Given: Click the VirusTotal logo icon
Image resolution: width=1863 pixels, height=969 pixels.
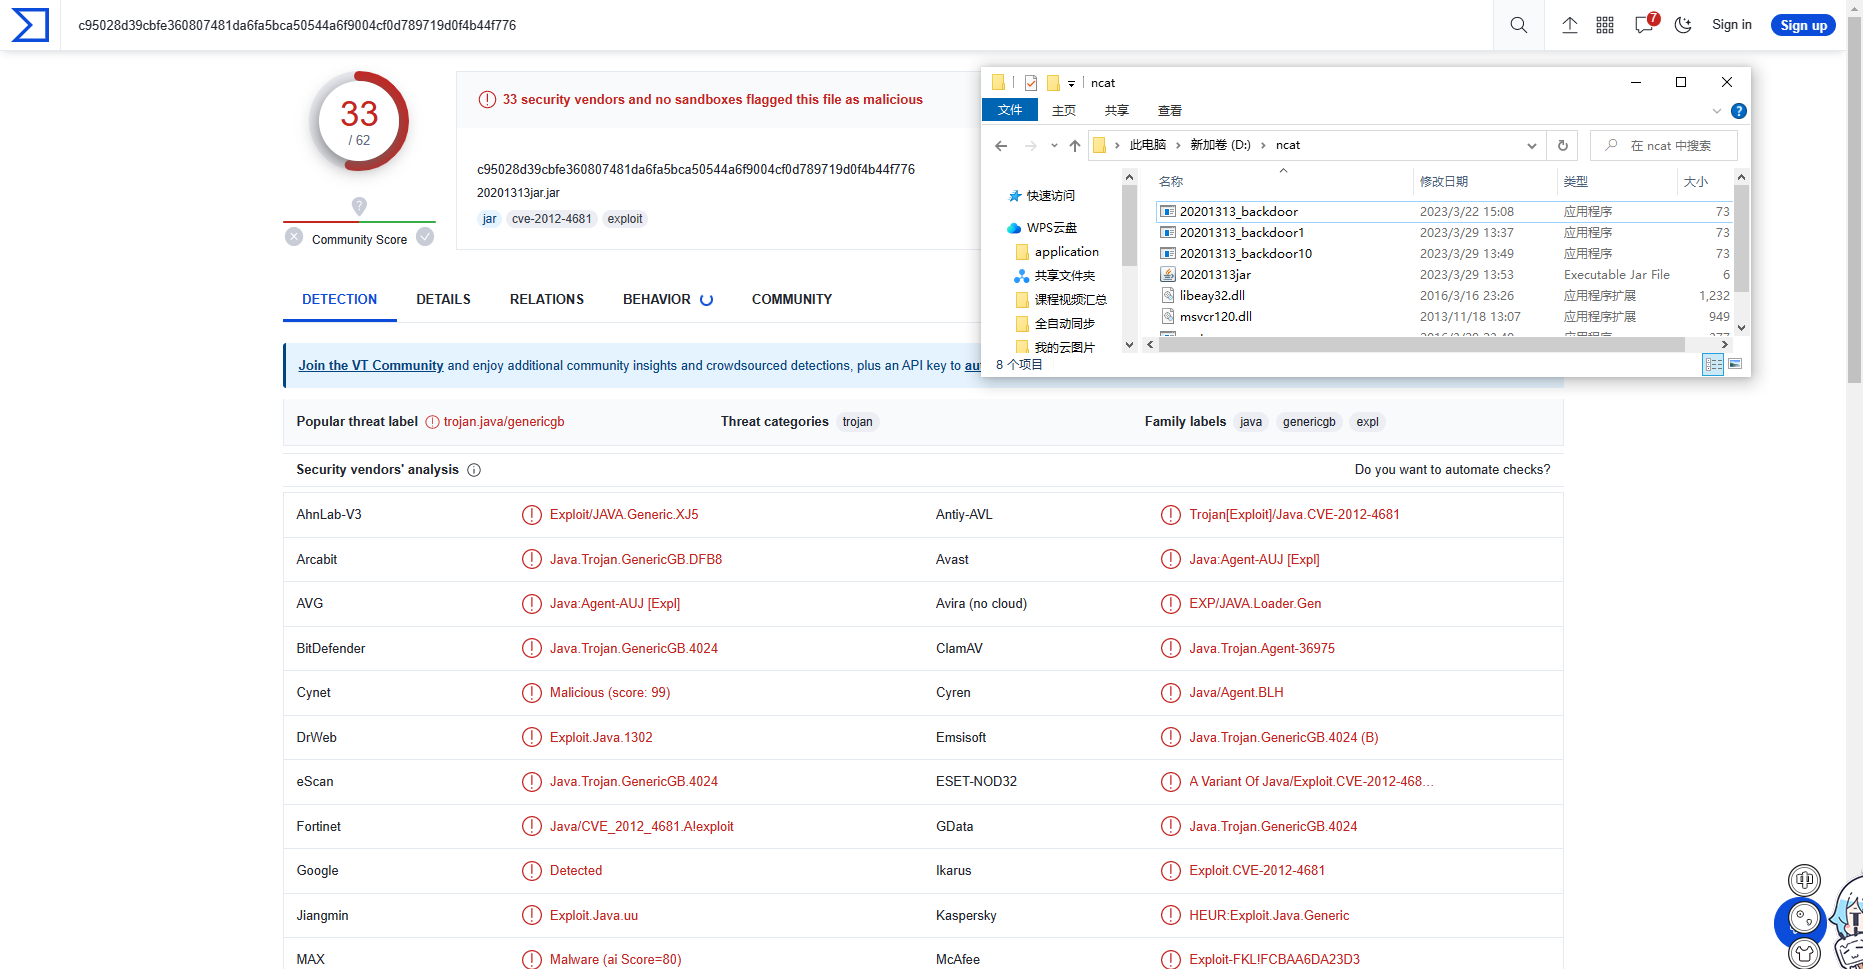Looking at the screenshot, I should (x=30, y=25).
